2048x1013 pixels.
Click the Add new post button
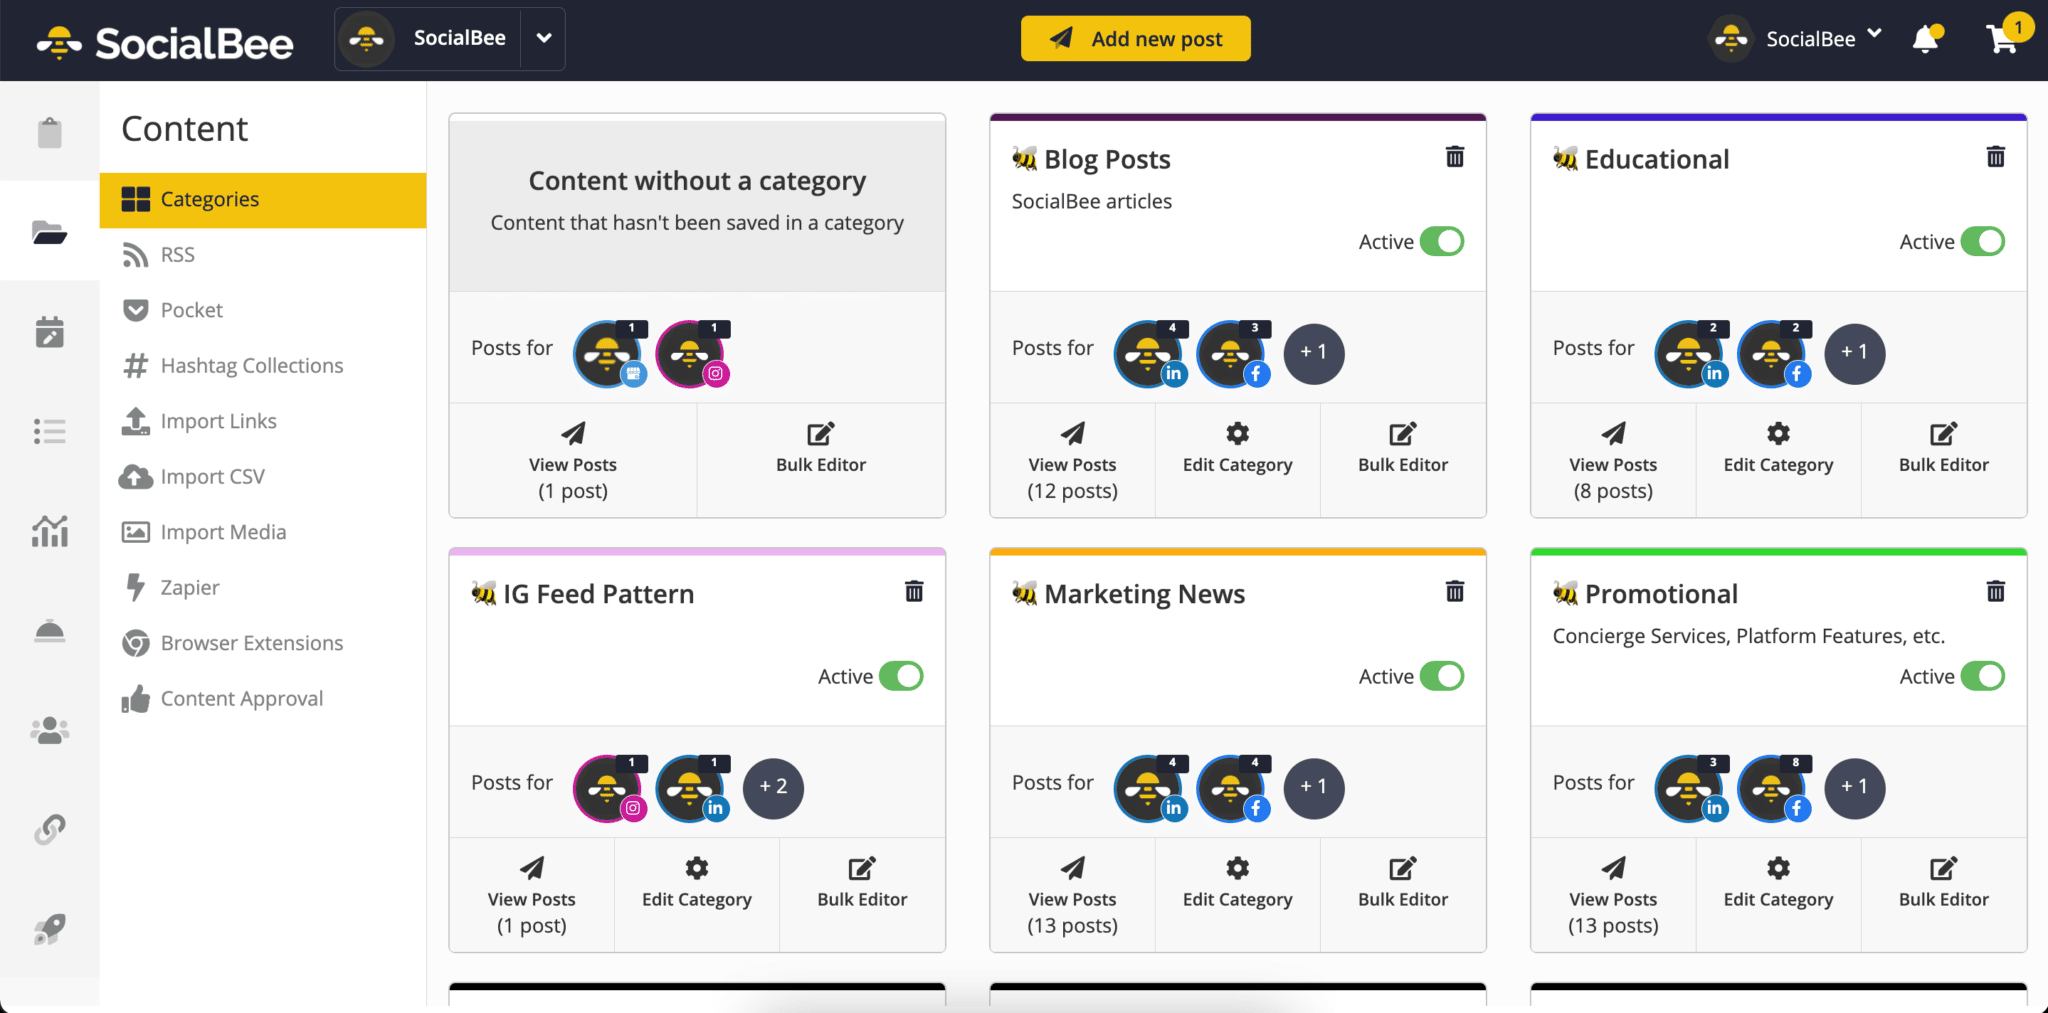coord(1135,38)
